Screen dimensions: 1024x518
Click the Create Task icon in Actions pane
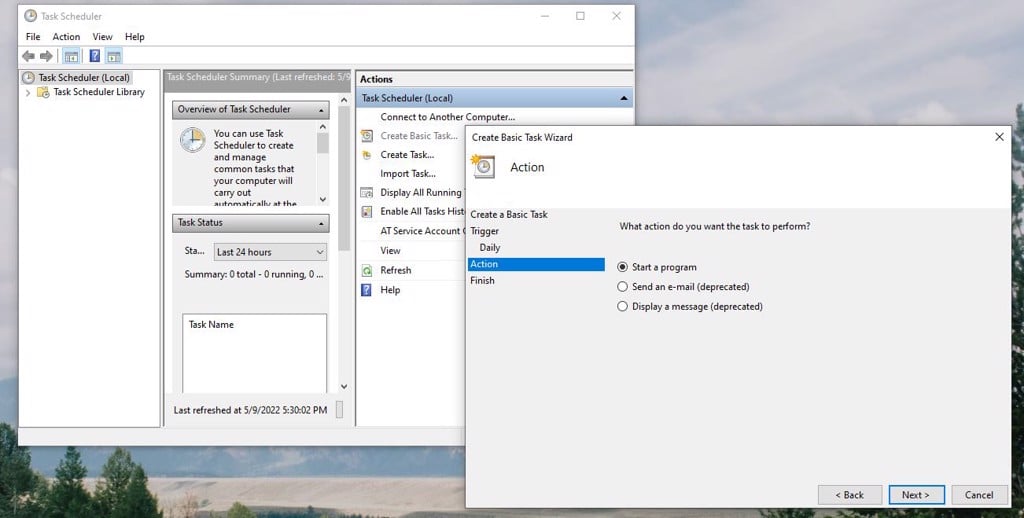coord(367,155)
